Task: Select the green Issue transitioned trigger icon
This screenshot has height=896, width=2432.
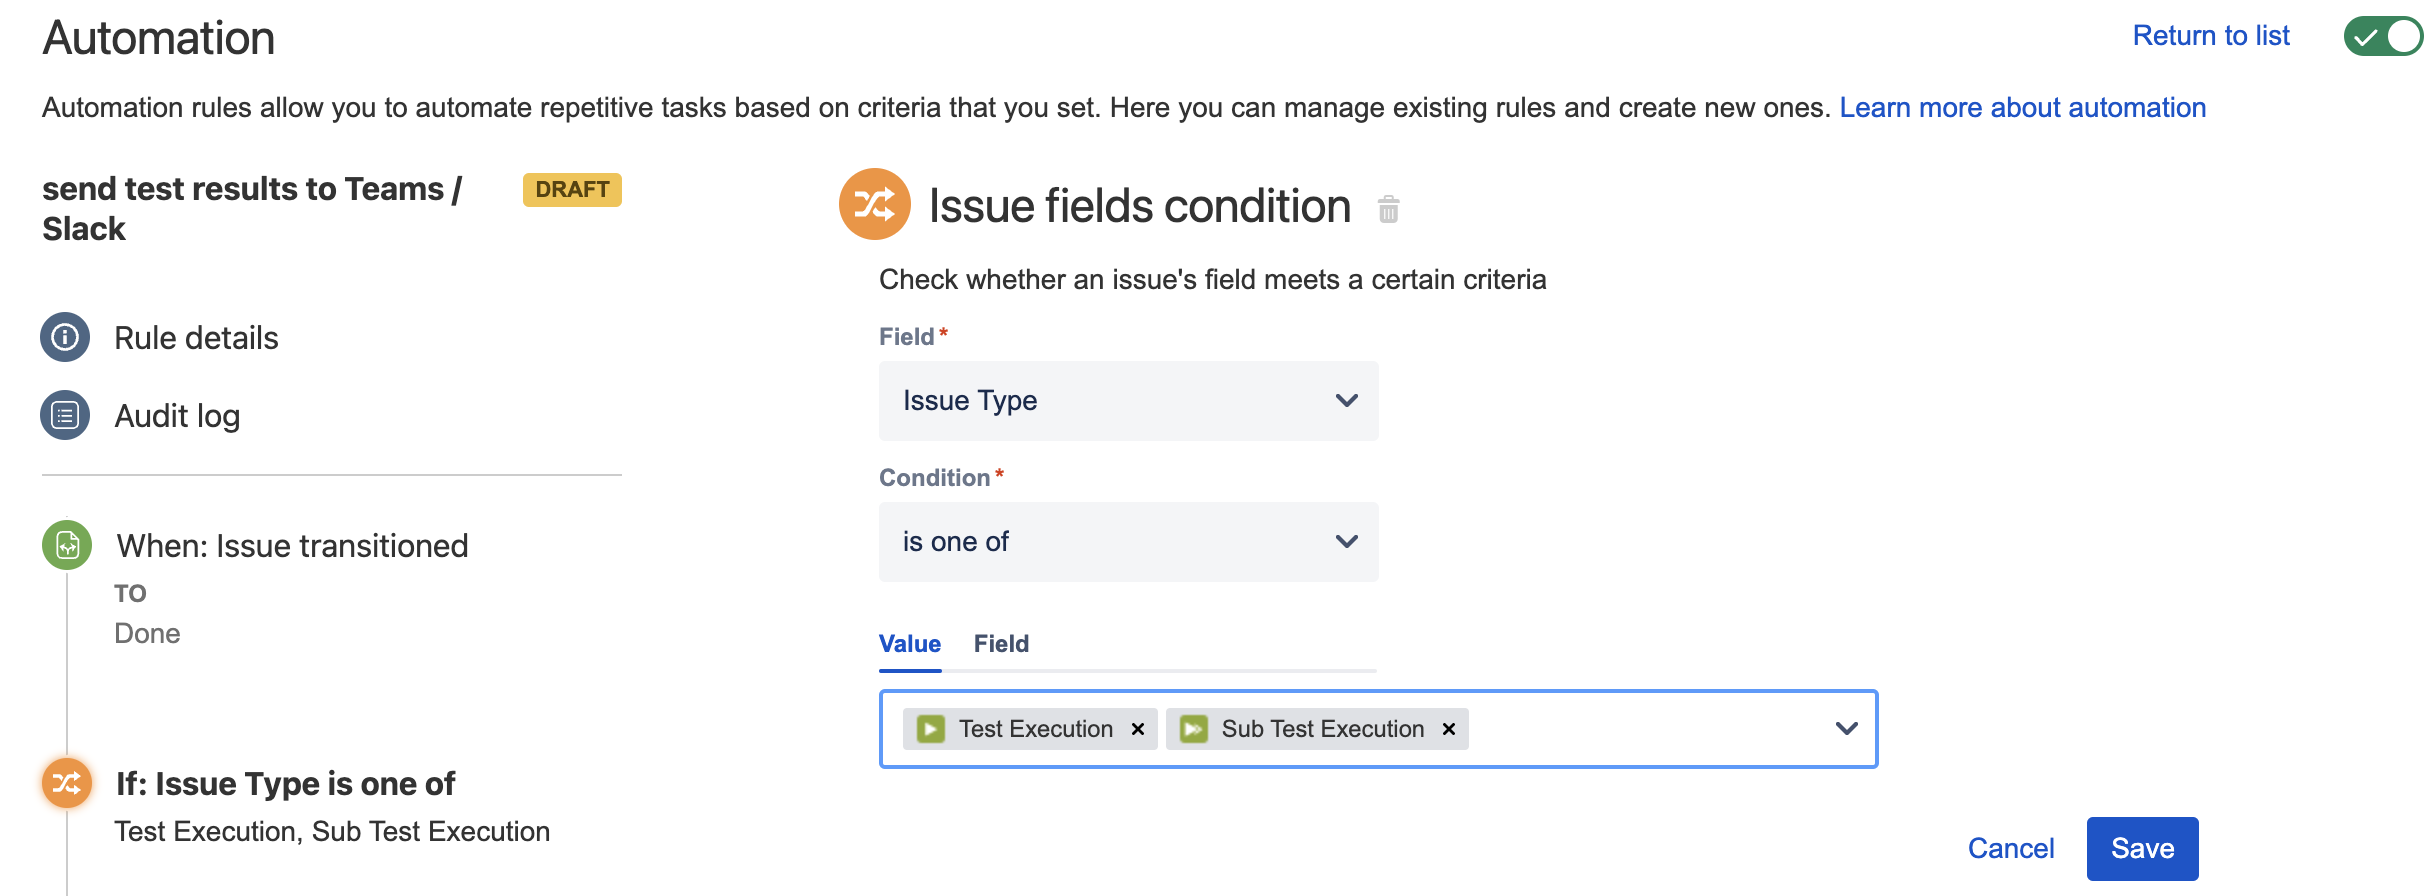Action: [67, 545]
